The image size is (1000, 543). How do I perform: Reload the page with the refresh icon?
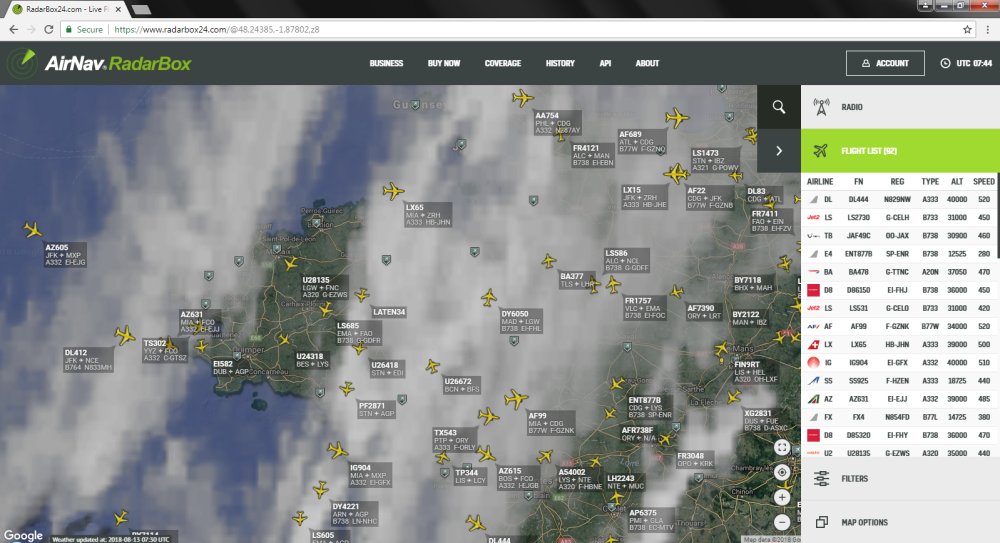(x=48, y=29)
